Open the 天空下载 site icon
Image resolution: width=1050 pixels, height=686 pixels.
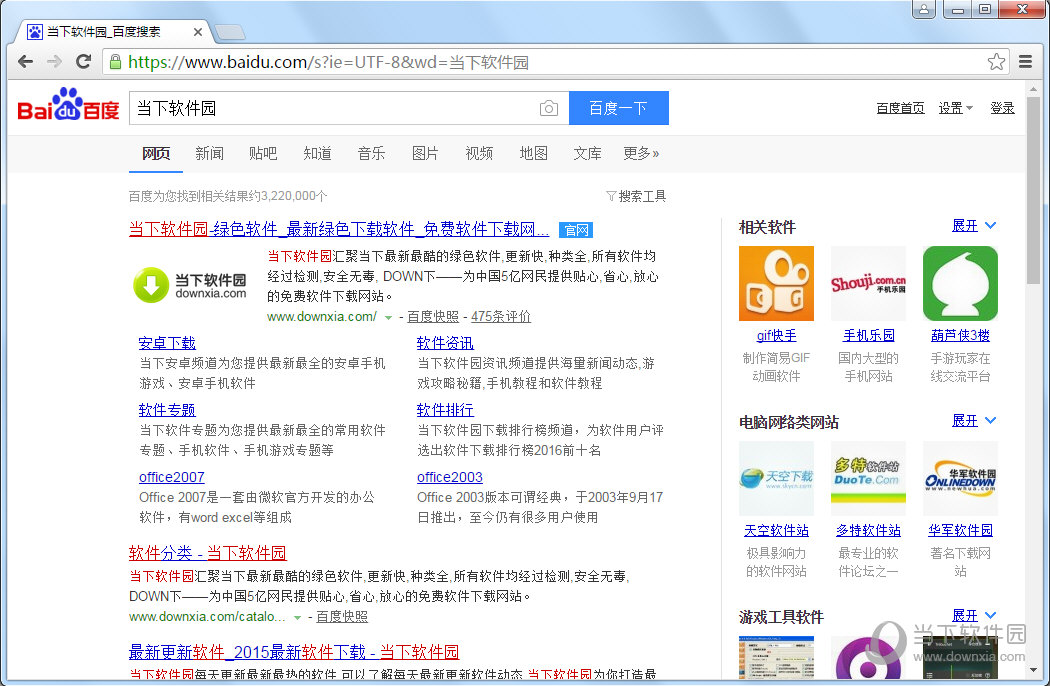click(776, 478)
